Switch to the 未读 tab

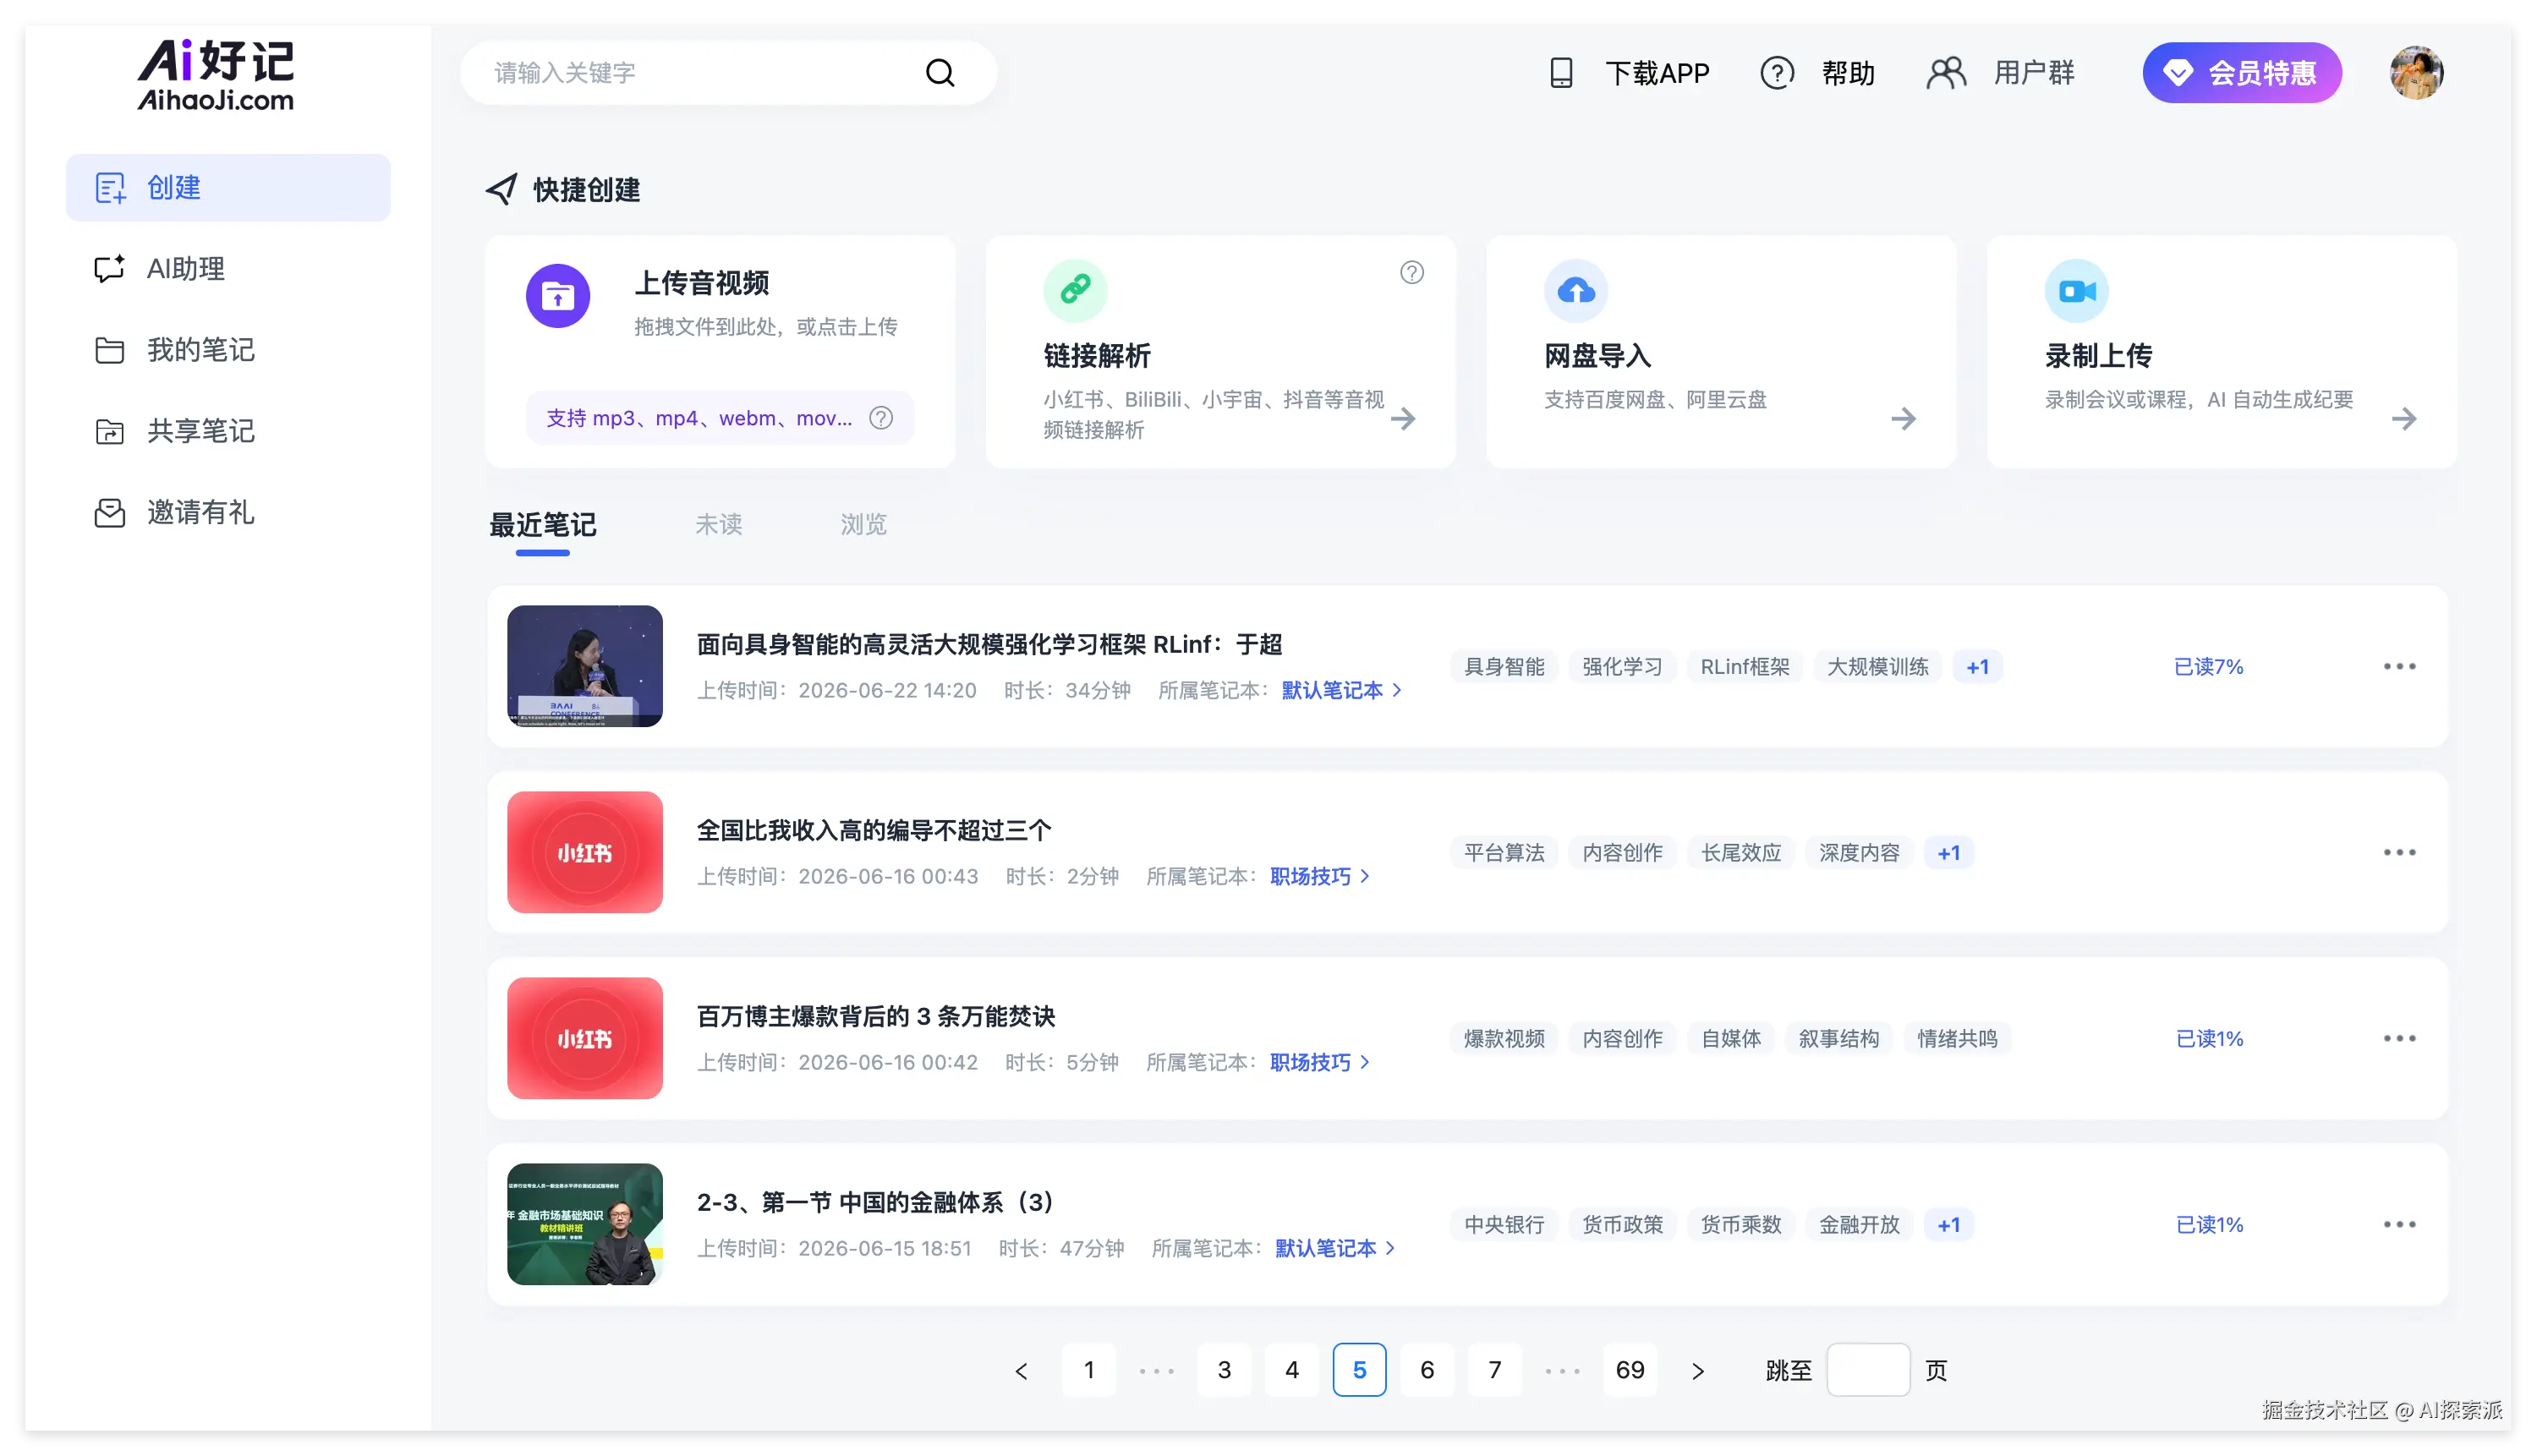pos(718,525)
